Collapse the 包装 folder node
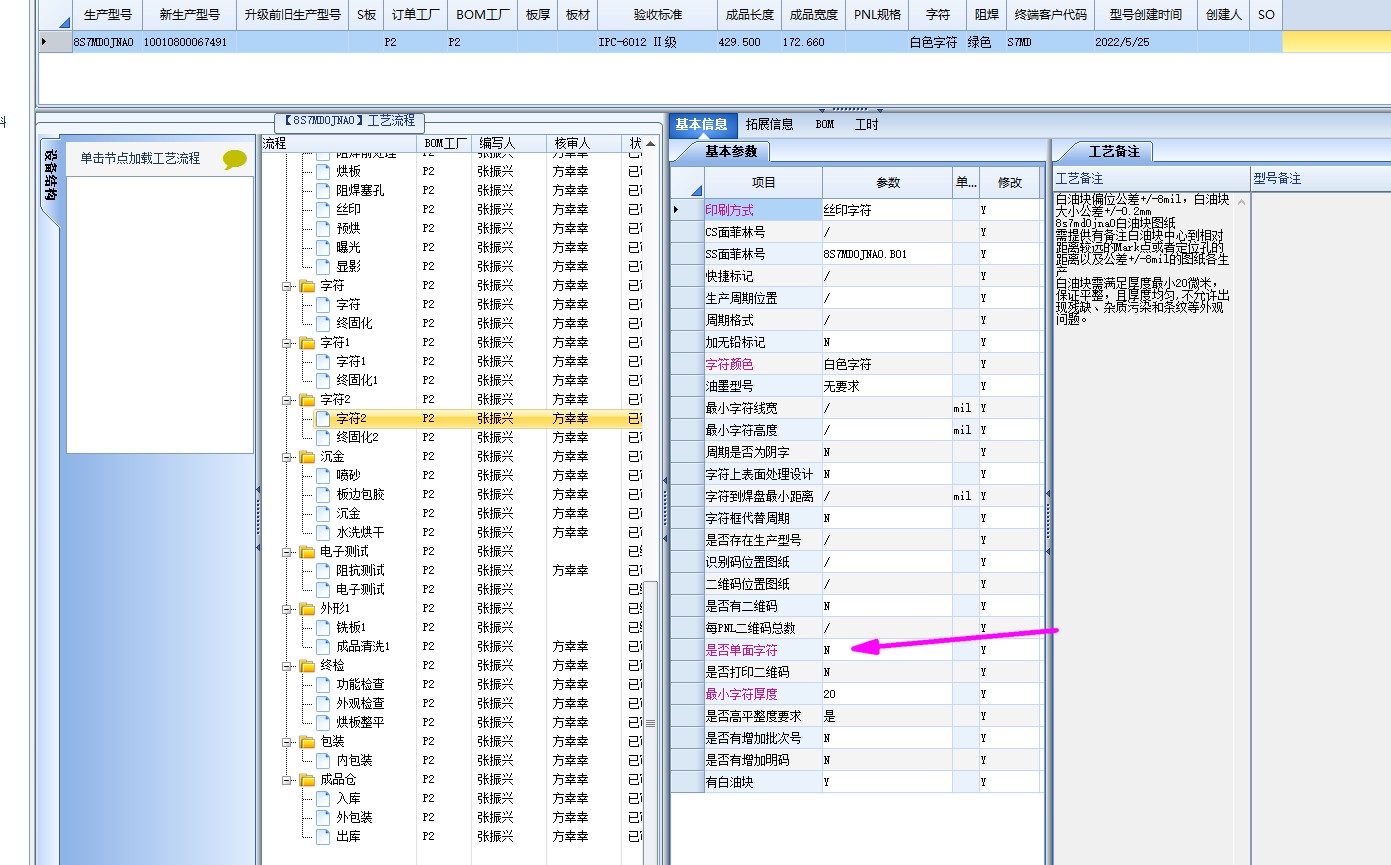Viewport: 1391px width, 865px height. tap(287, 742)
